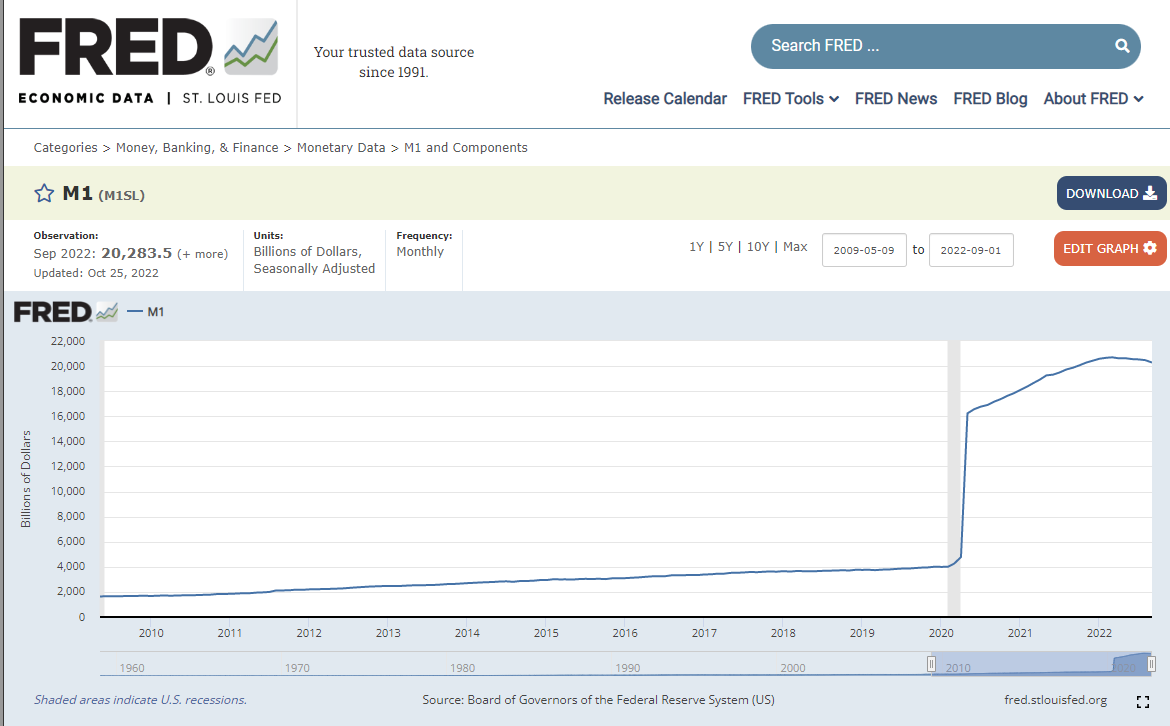Expand the About FRED menu
The image size is (1170, 726).
pyautogui.click(x=1093, y=99)
